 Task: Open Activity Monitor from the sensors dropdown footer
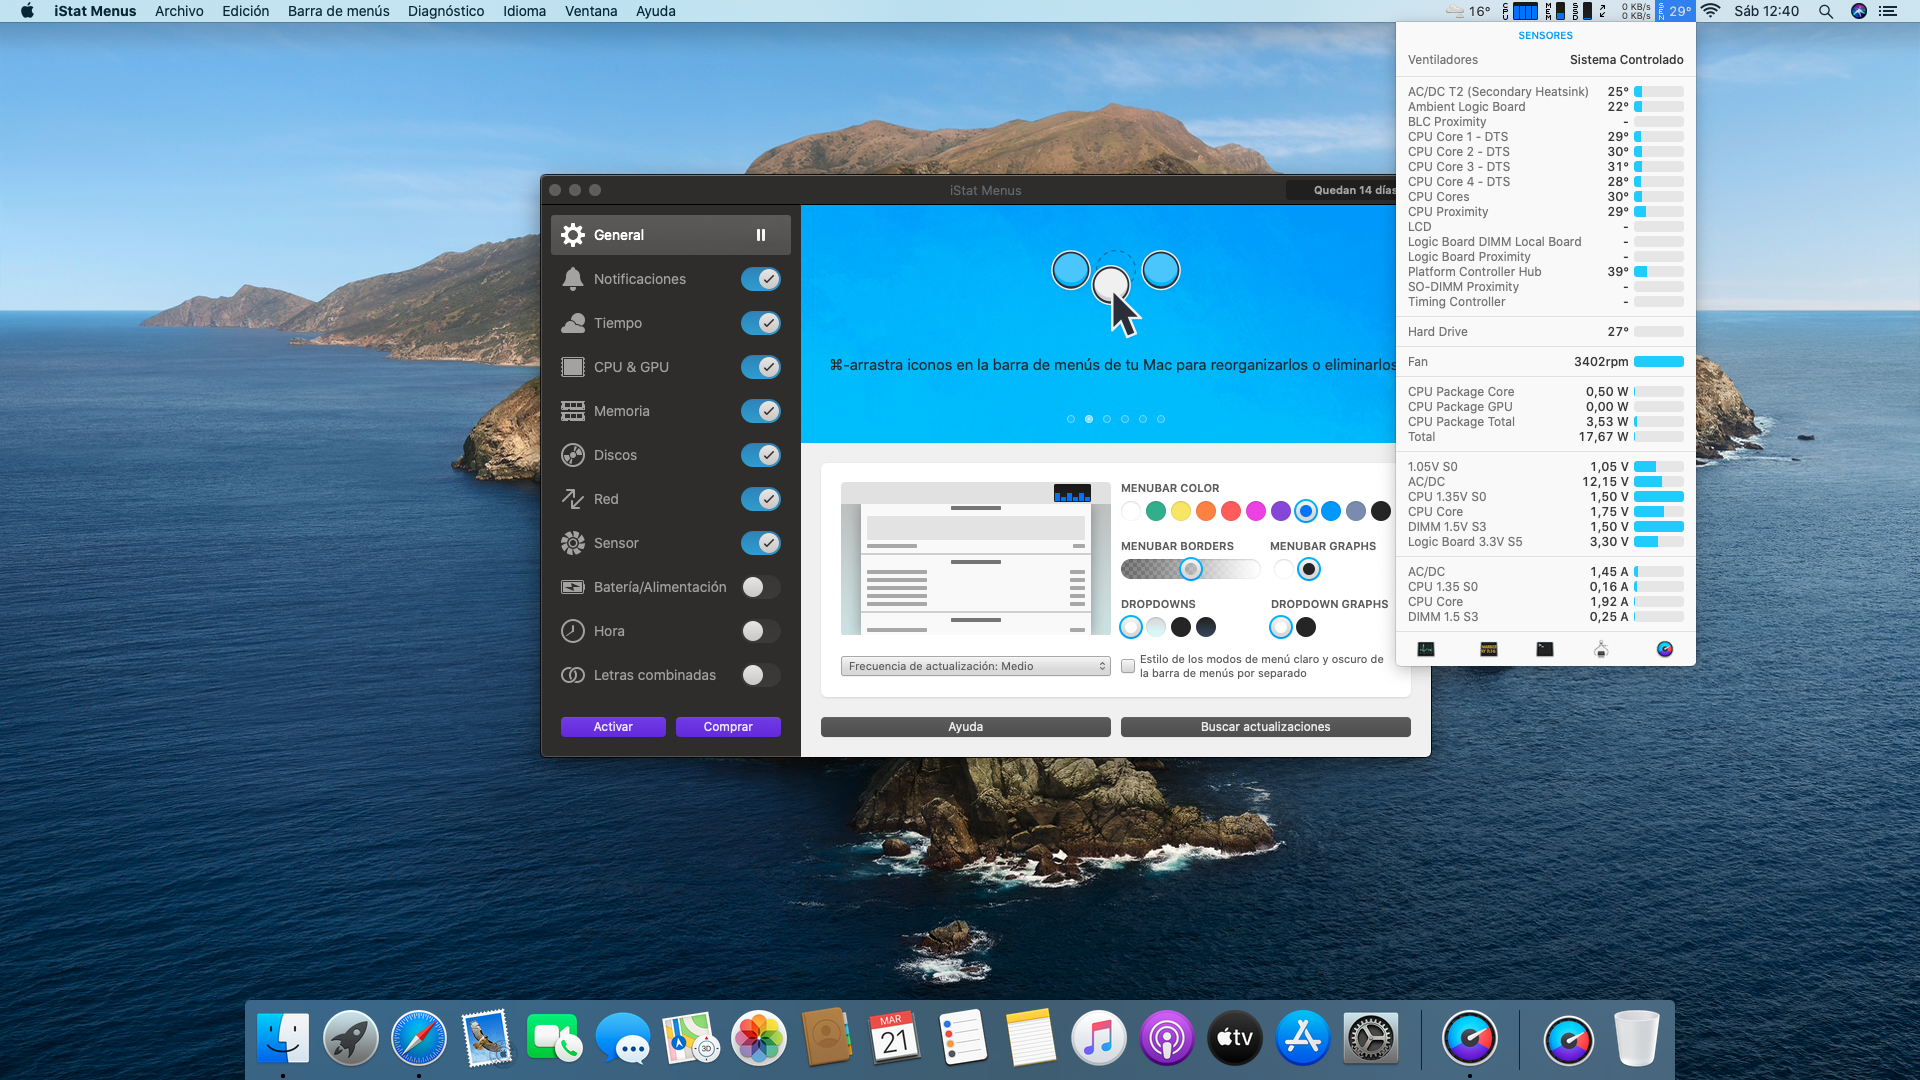point(1426,649)
